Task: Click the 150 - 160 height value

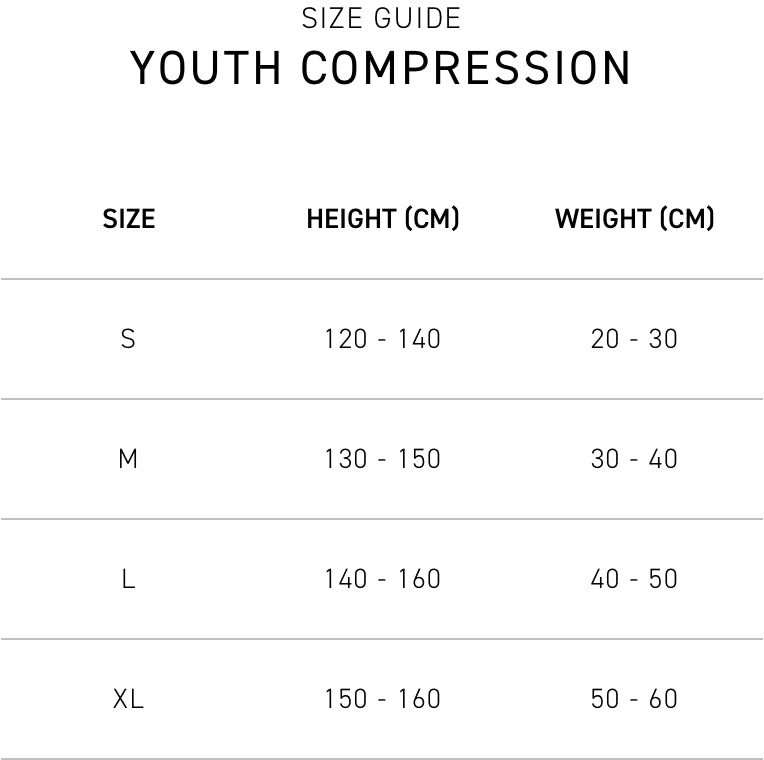Action: point(382,699)
